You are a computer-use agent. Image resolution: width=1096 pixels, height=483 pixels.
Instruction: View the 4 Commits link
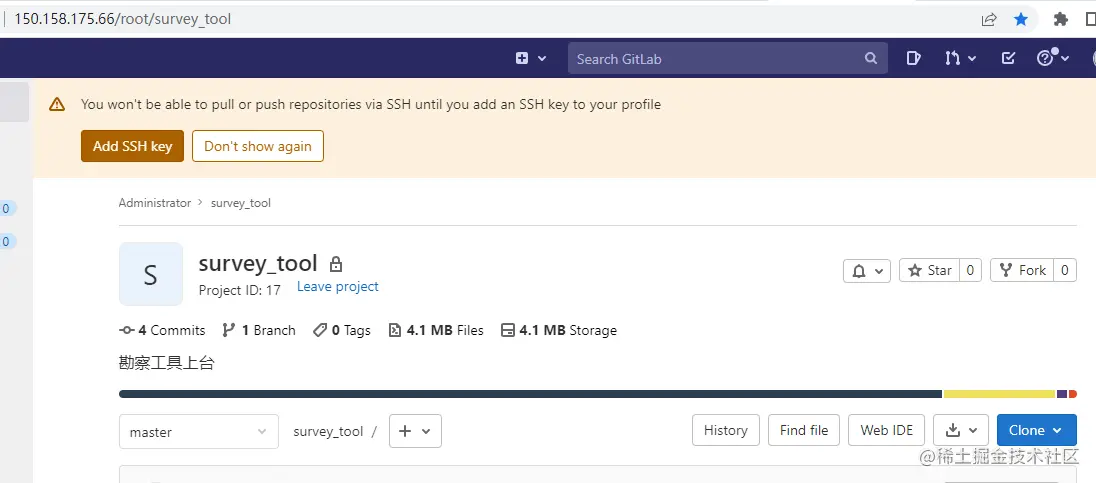click(162, 330)
